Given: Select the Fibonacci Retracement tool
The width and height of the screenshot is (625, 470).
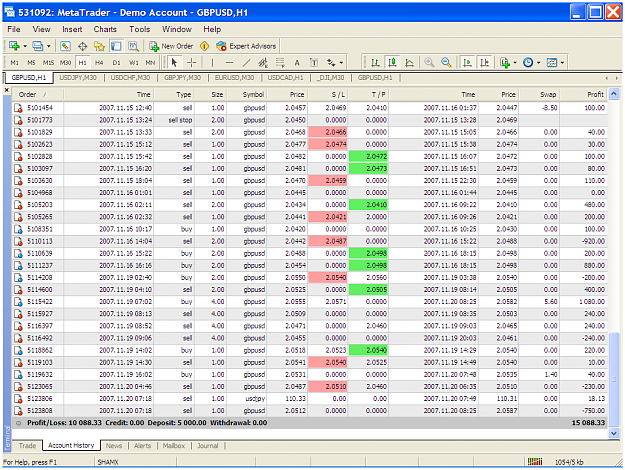Looking at the screenshot, I should point(280,63).
